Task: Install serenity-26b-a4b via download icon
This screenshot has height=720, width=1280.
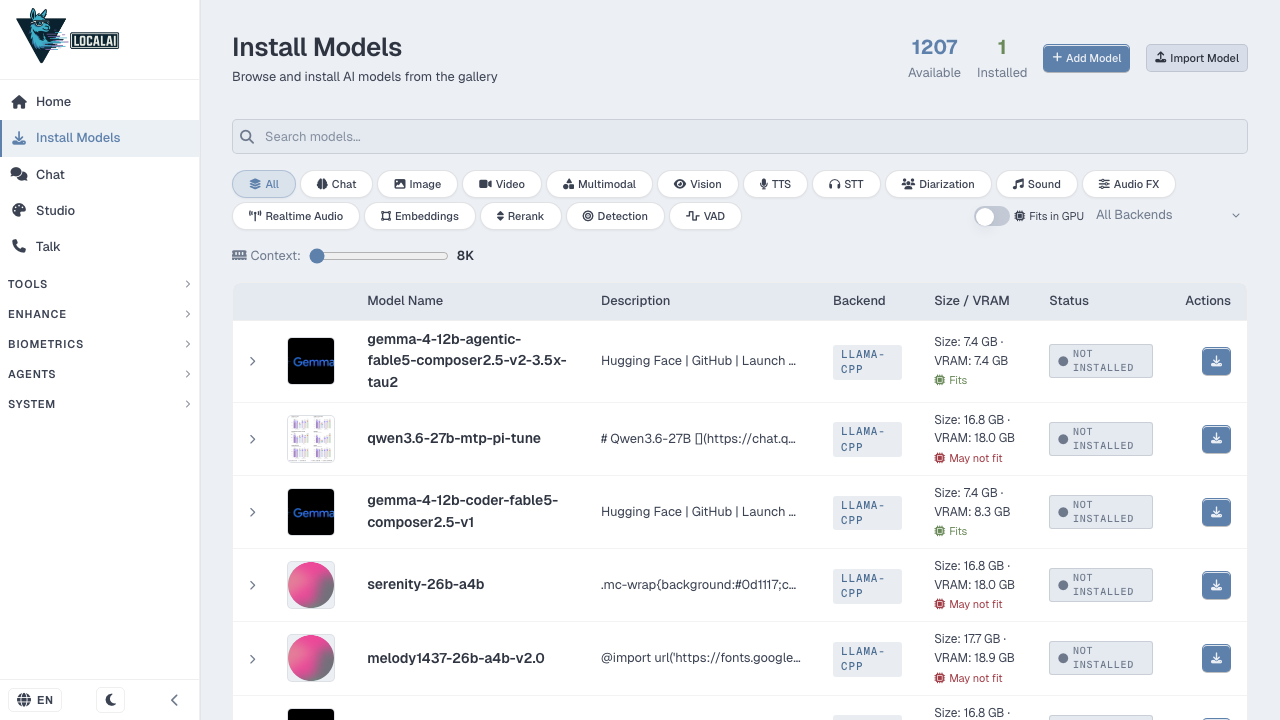Action: click(x=1216, y=585)
